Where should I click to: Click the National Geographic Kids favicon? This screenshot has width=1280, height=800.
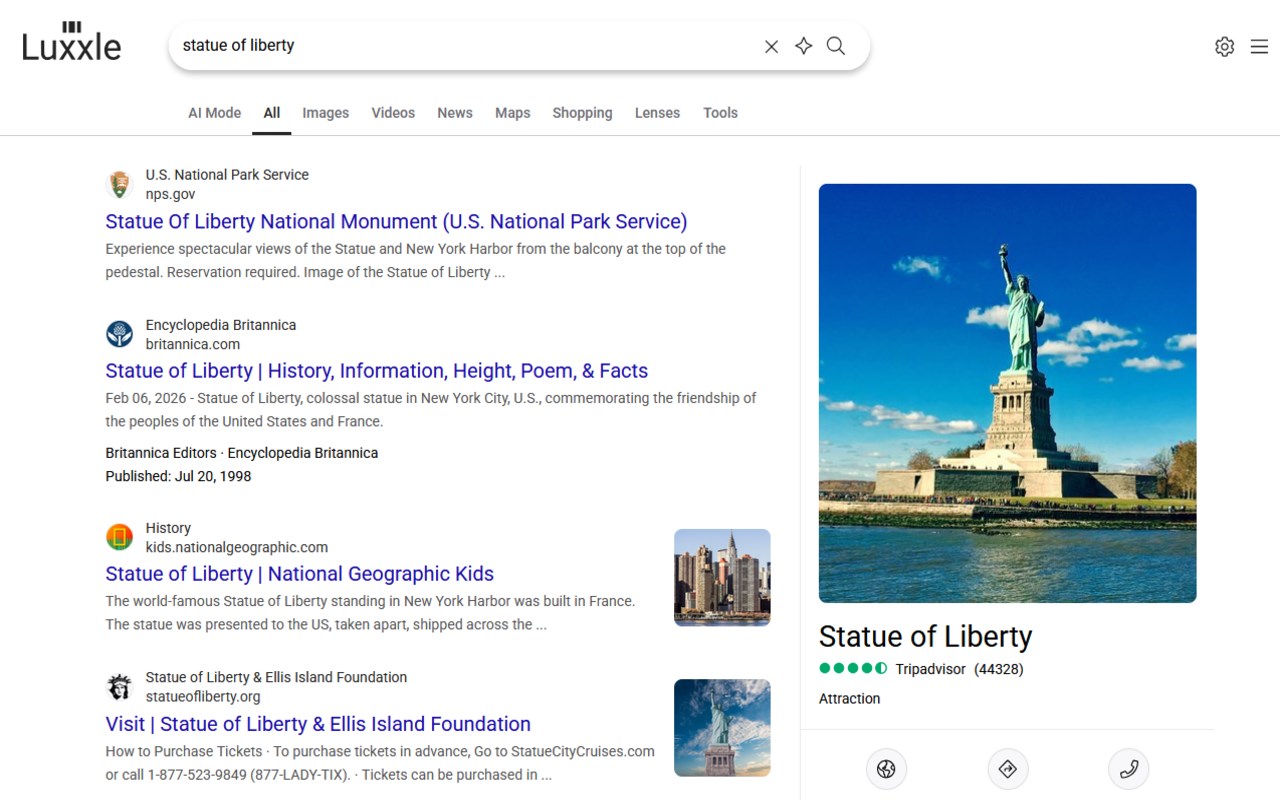click(119, 537)
